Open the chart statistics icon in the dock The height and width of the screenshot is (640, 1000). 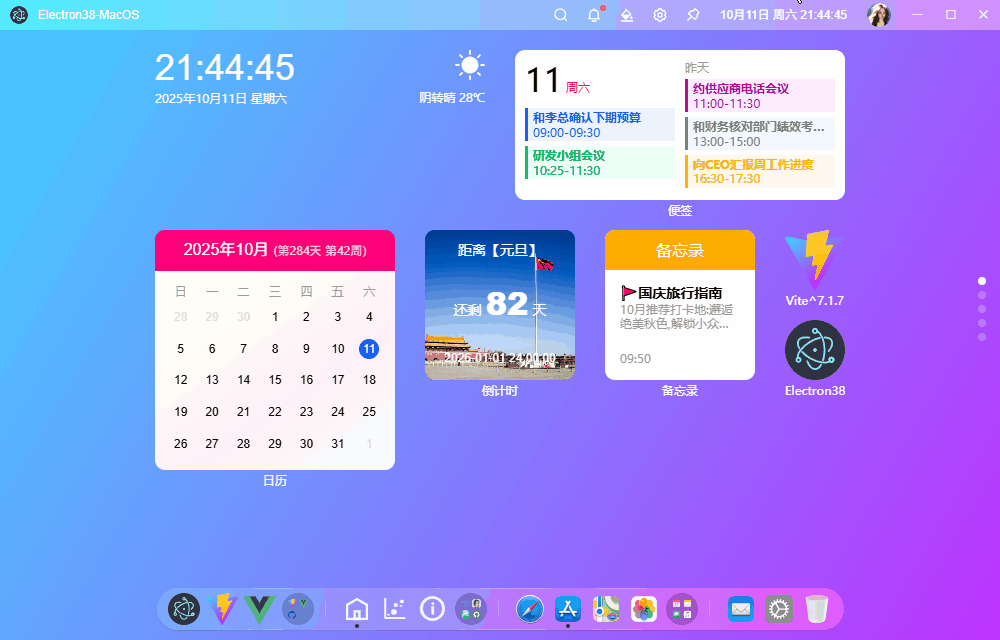pyautogui.click(x=394, y=608)
